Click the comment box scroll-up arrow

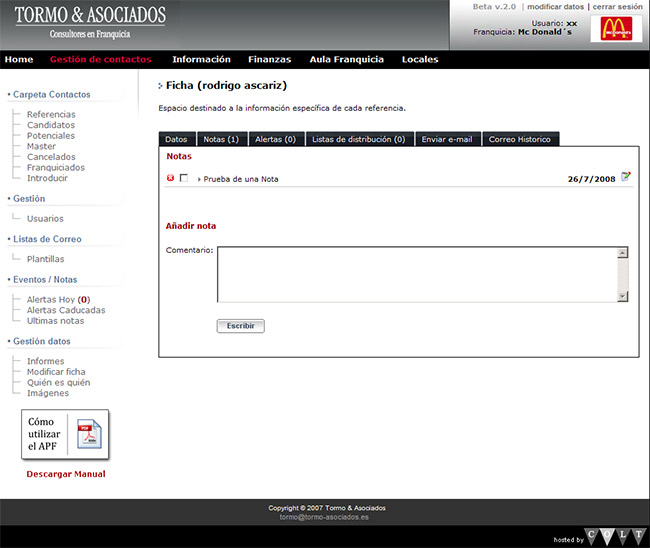623,253
